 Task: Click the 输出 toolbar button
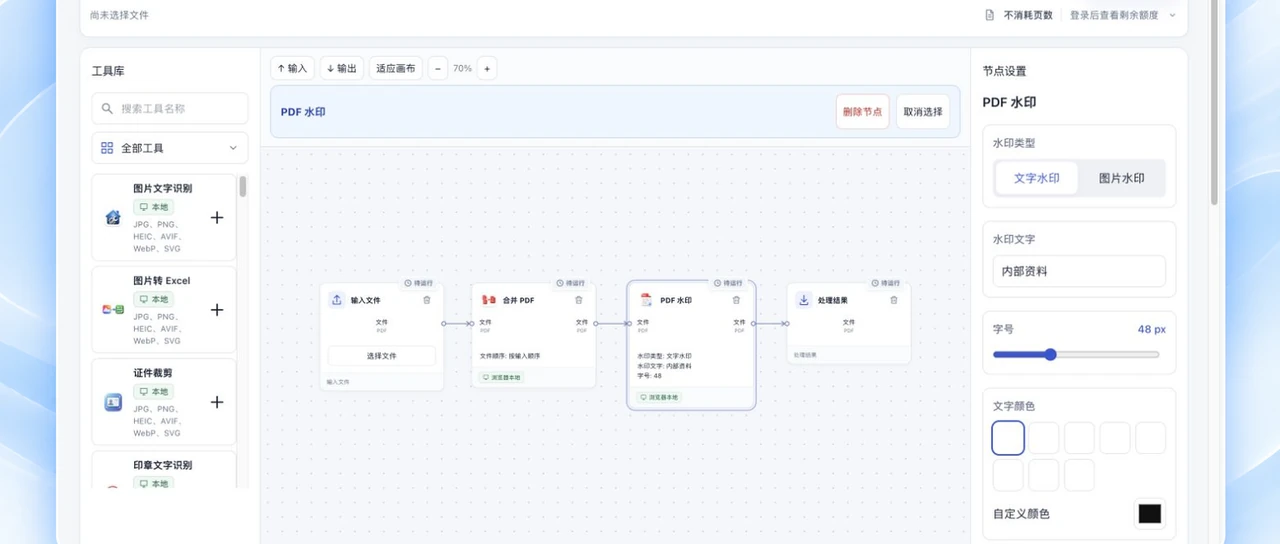[341, 68]
